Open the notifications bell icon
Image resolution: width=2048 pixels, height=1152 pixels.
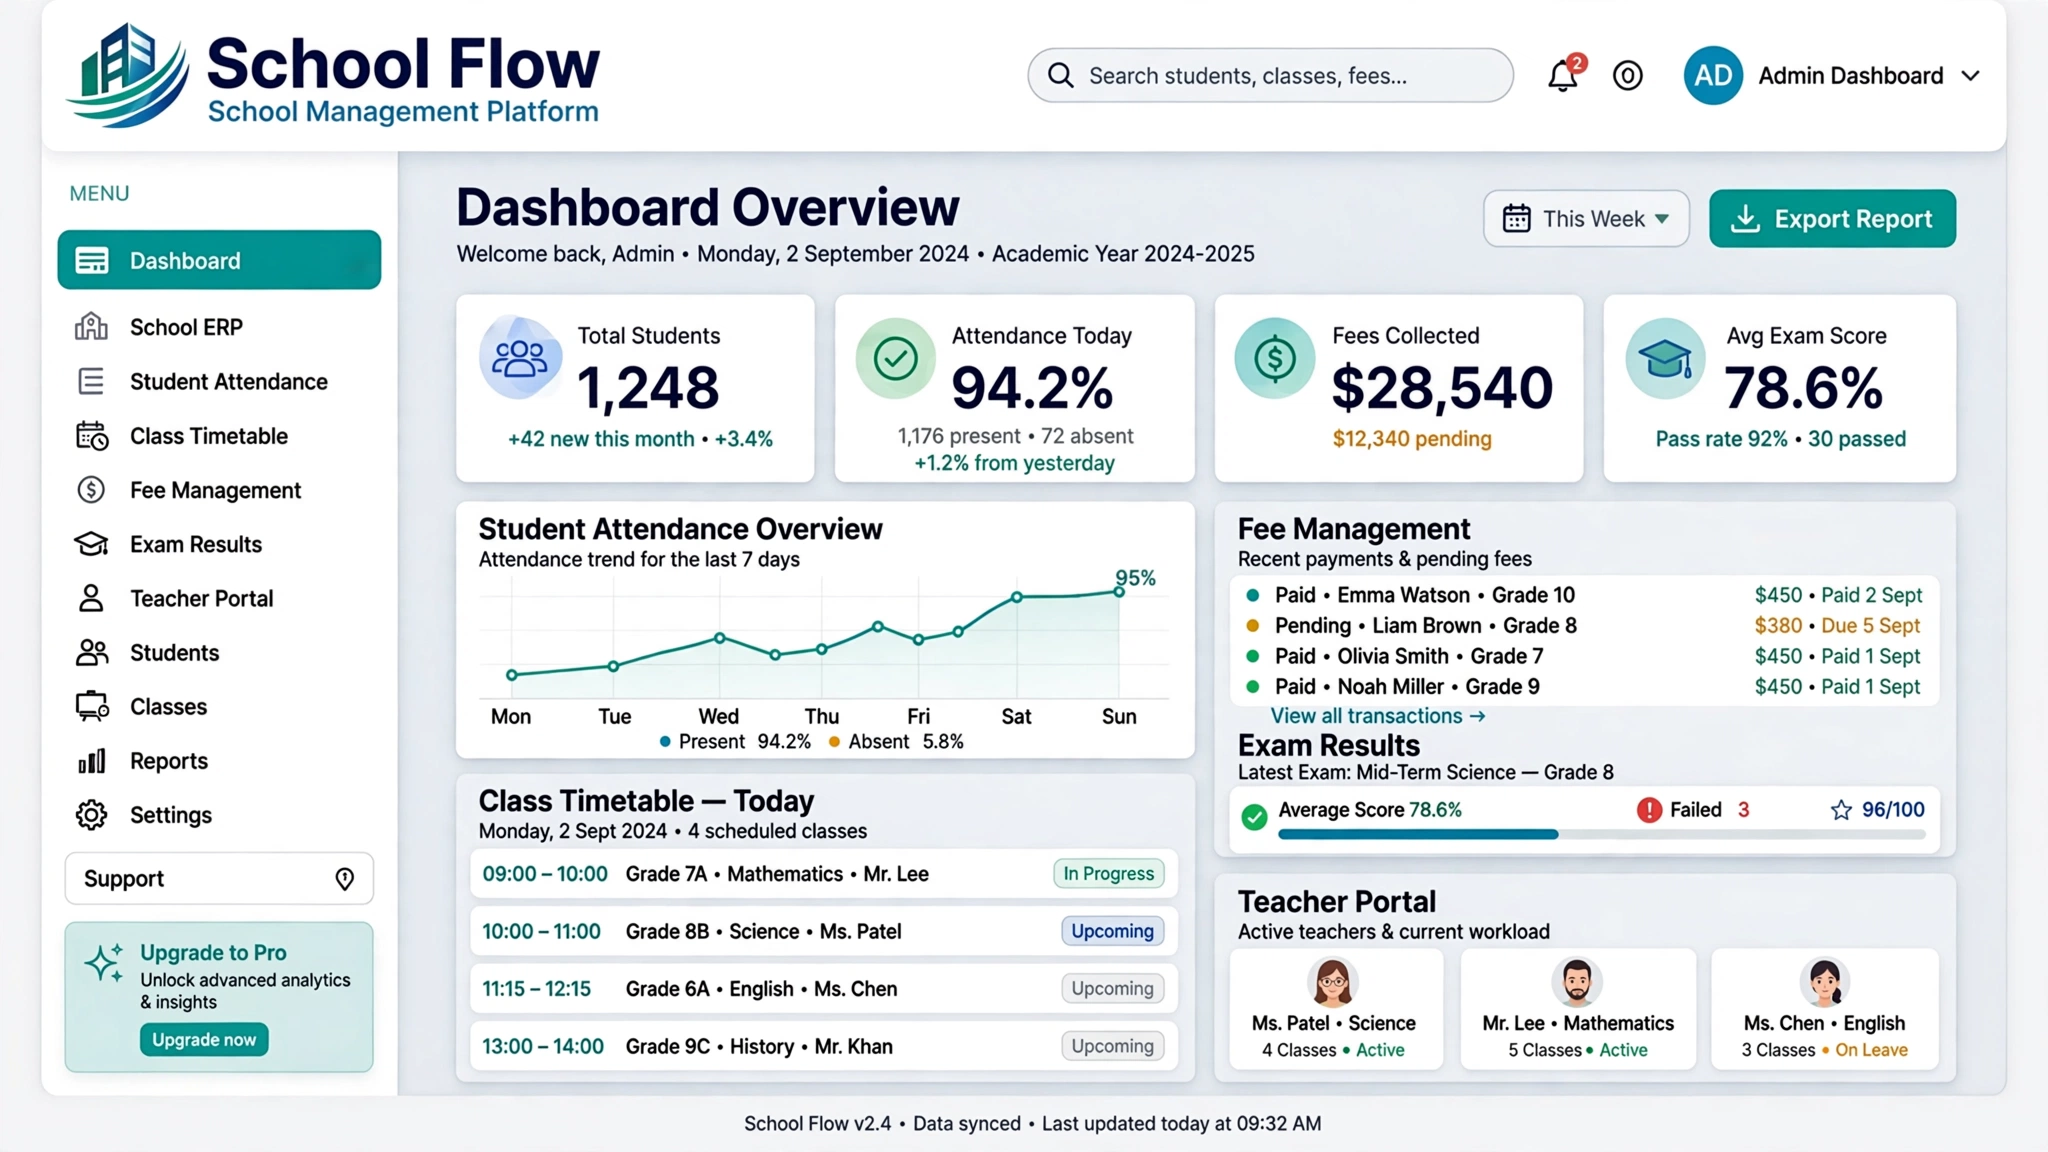(1563, 75)
